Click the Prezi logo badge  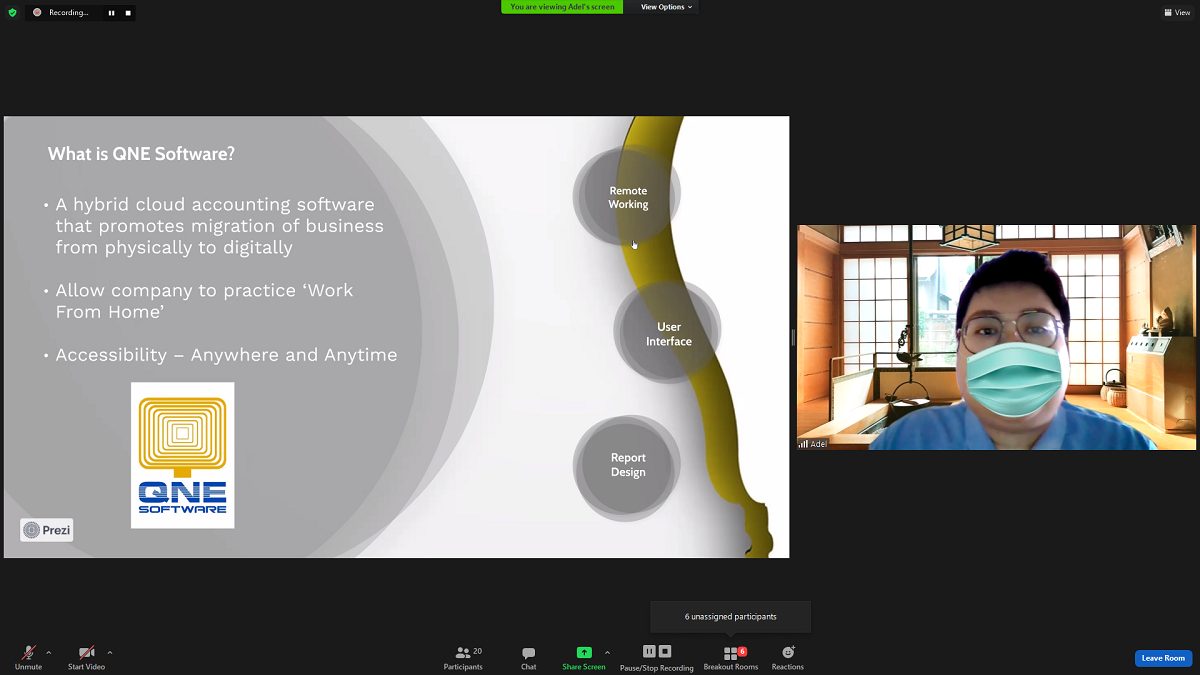47,530
